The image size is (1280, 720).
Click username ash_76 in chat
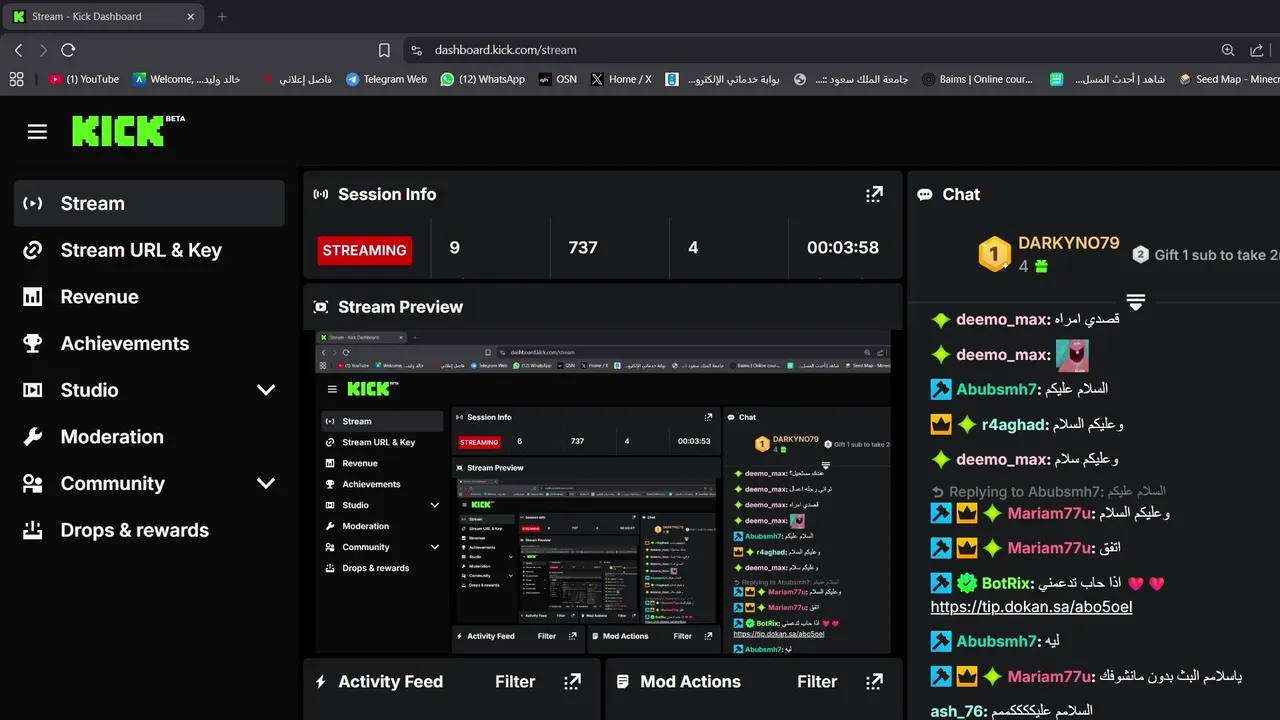click(x=957, y=711)
